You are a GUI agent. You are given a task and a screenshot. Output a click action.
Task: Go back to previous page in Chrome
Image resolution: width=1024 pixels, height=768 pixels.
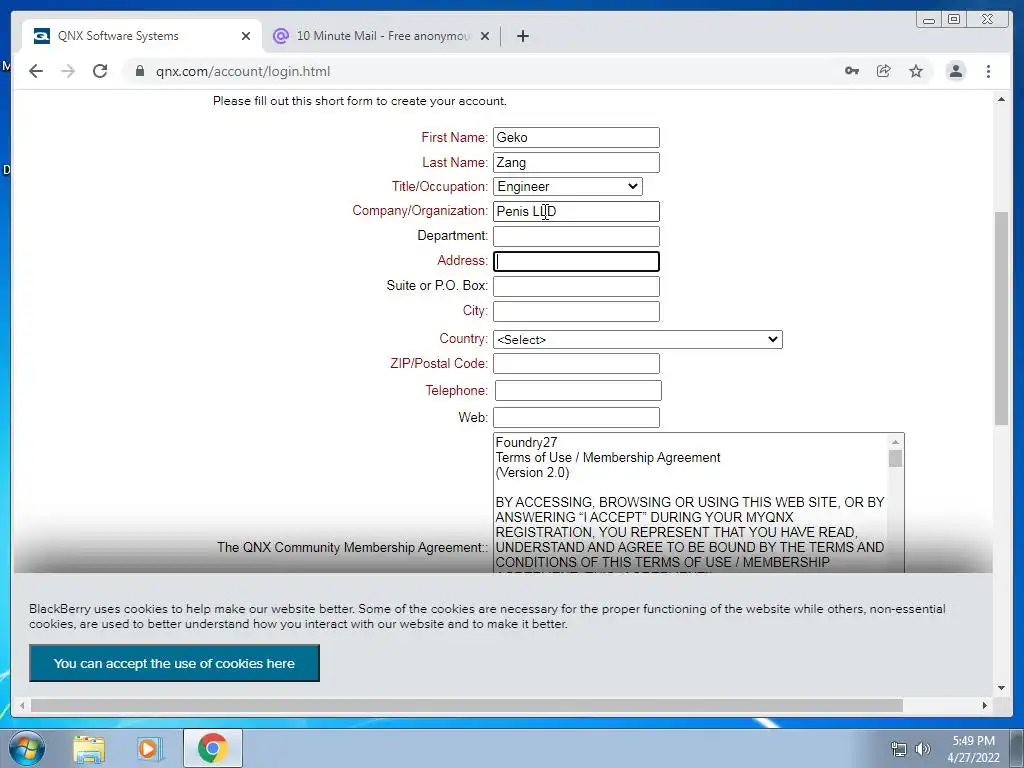coord(36,71)
